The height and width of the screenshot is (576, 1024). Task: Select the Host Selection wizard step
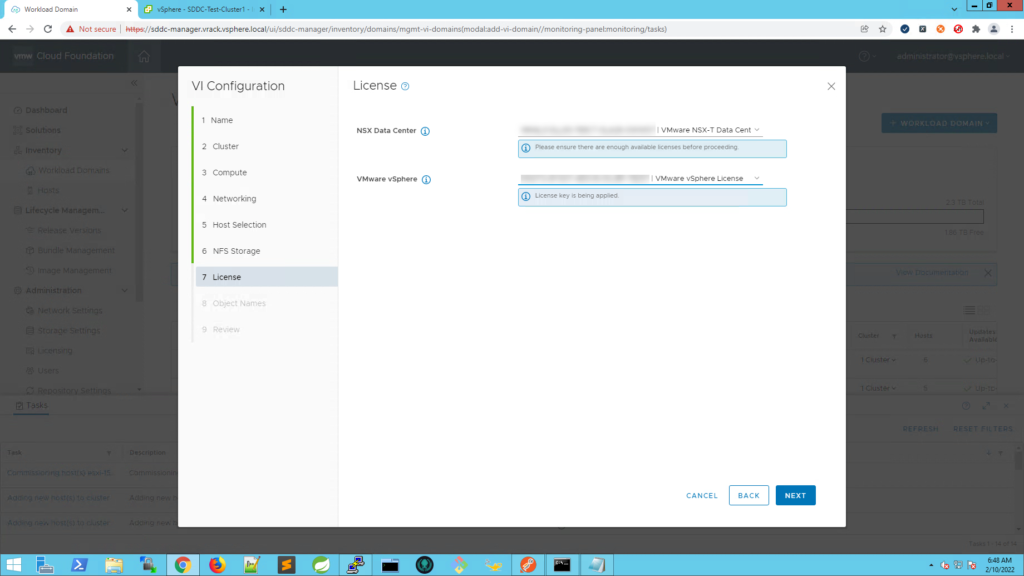pos(239,225)
